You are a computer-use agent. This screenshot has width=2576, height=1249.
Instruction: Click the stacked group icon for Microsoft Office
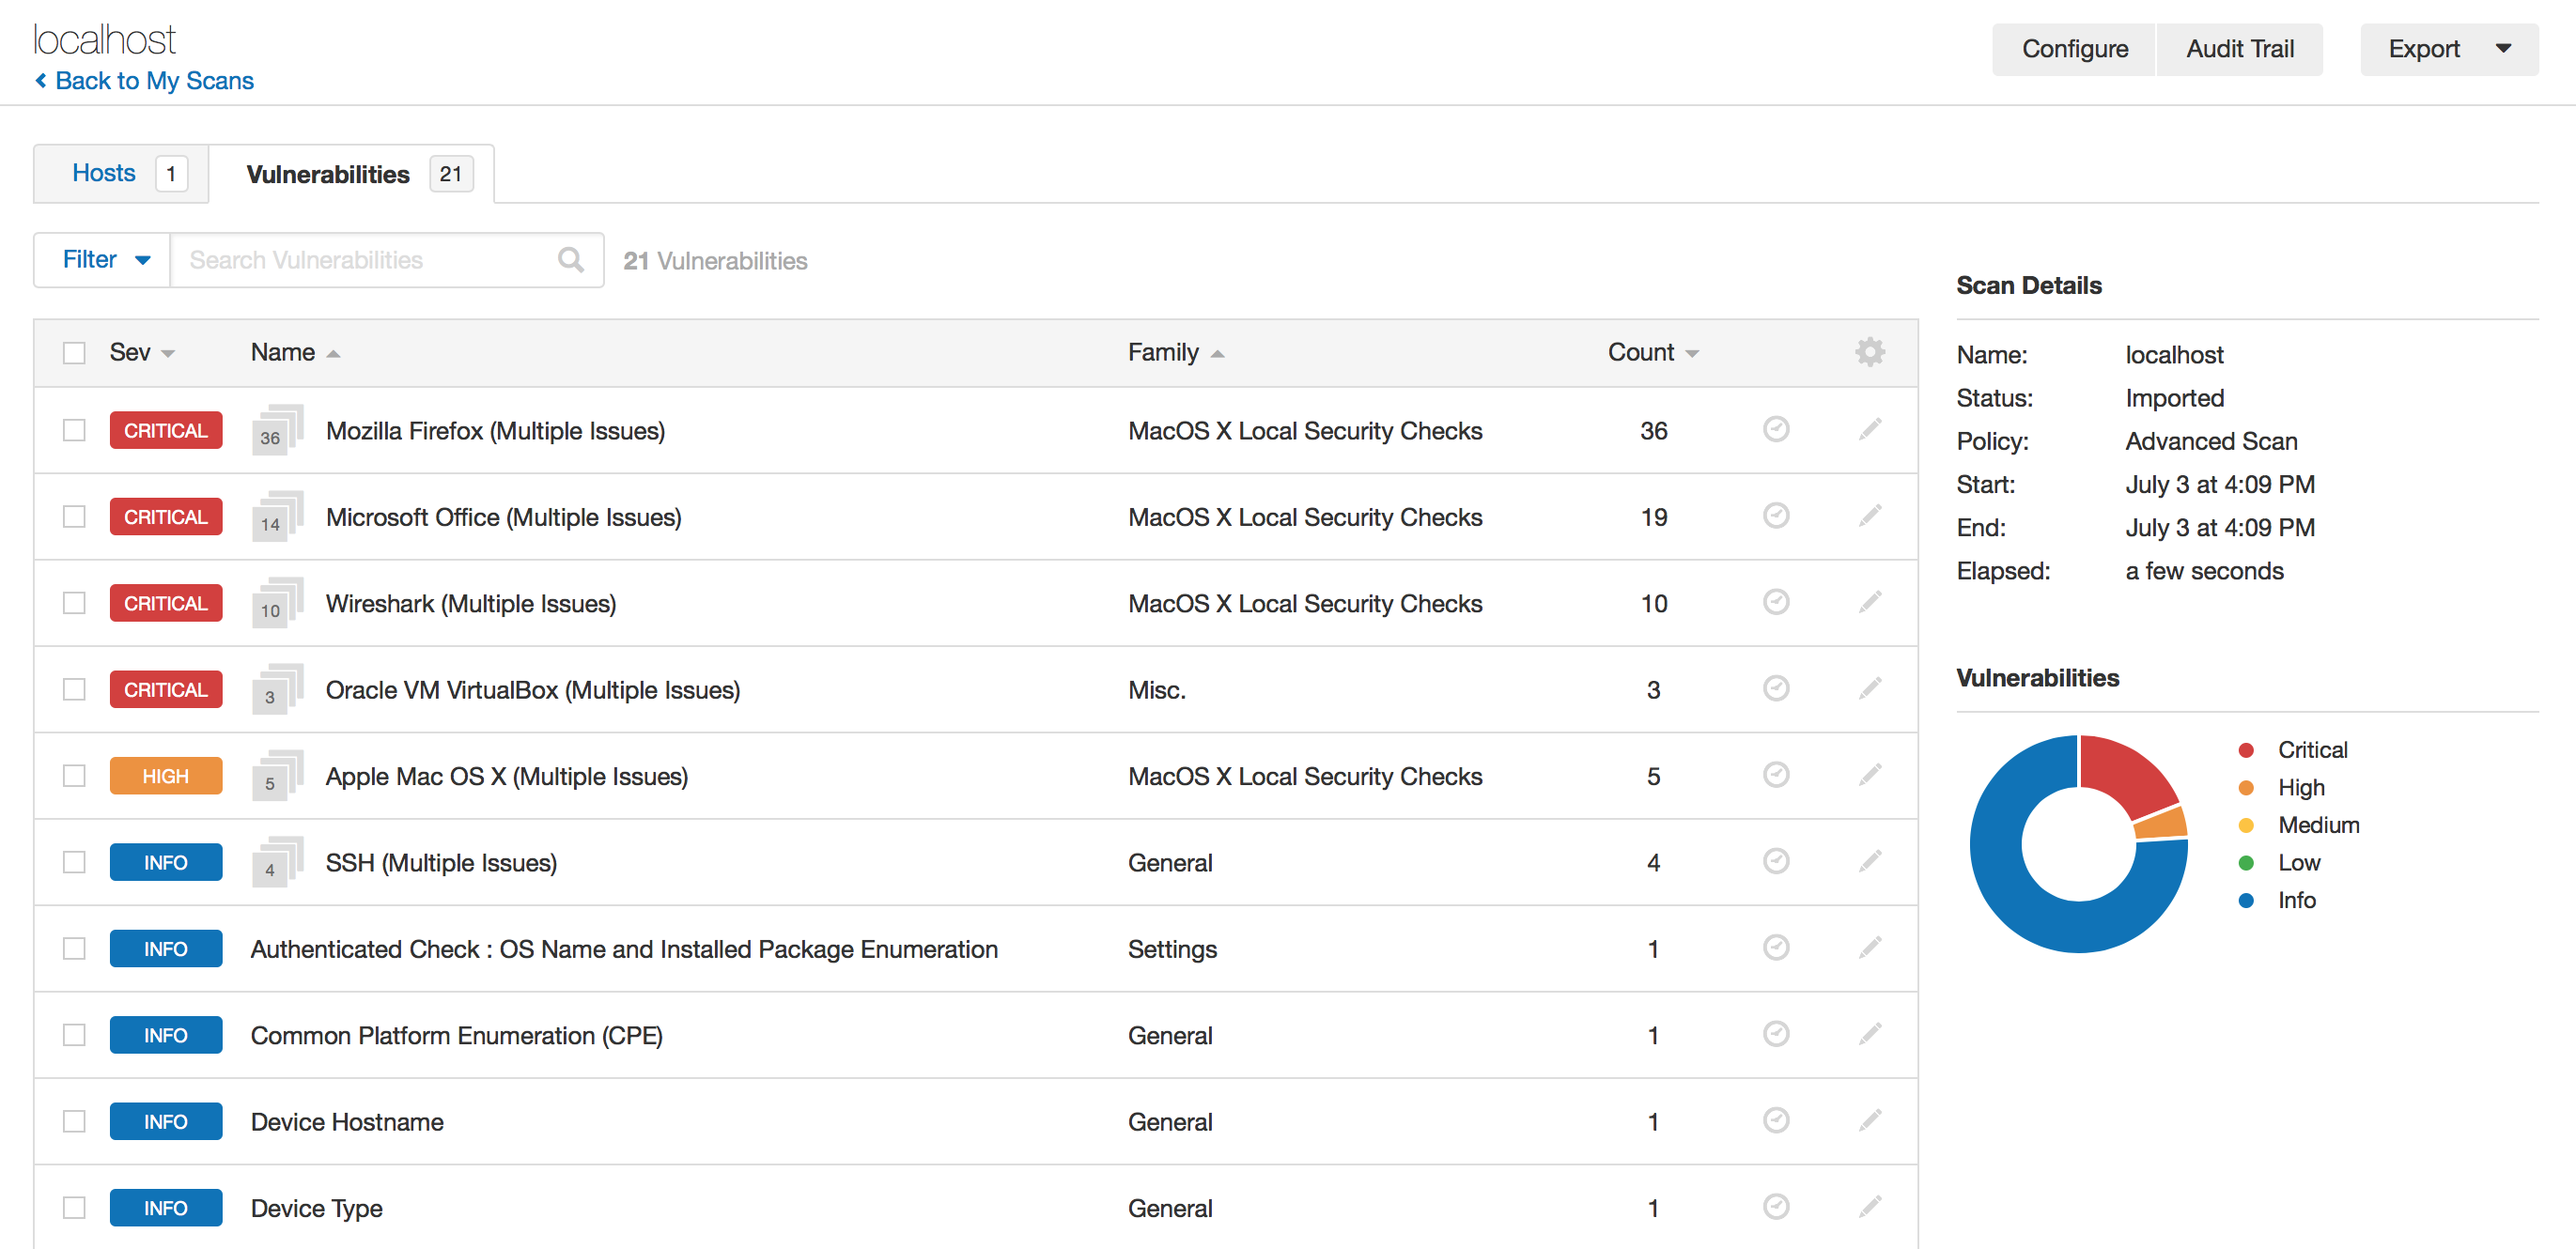point(277,516)
